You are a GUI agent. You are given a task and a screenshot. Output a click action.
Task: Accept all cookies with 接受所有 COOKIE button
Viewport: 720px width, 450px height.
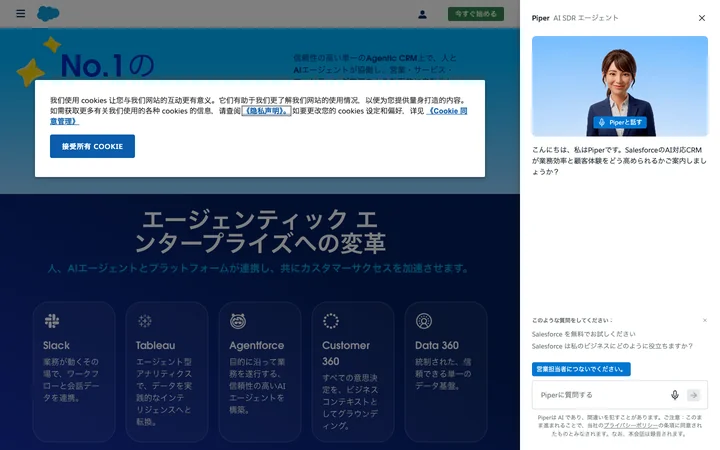[x=92, y=146]
